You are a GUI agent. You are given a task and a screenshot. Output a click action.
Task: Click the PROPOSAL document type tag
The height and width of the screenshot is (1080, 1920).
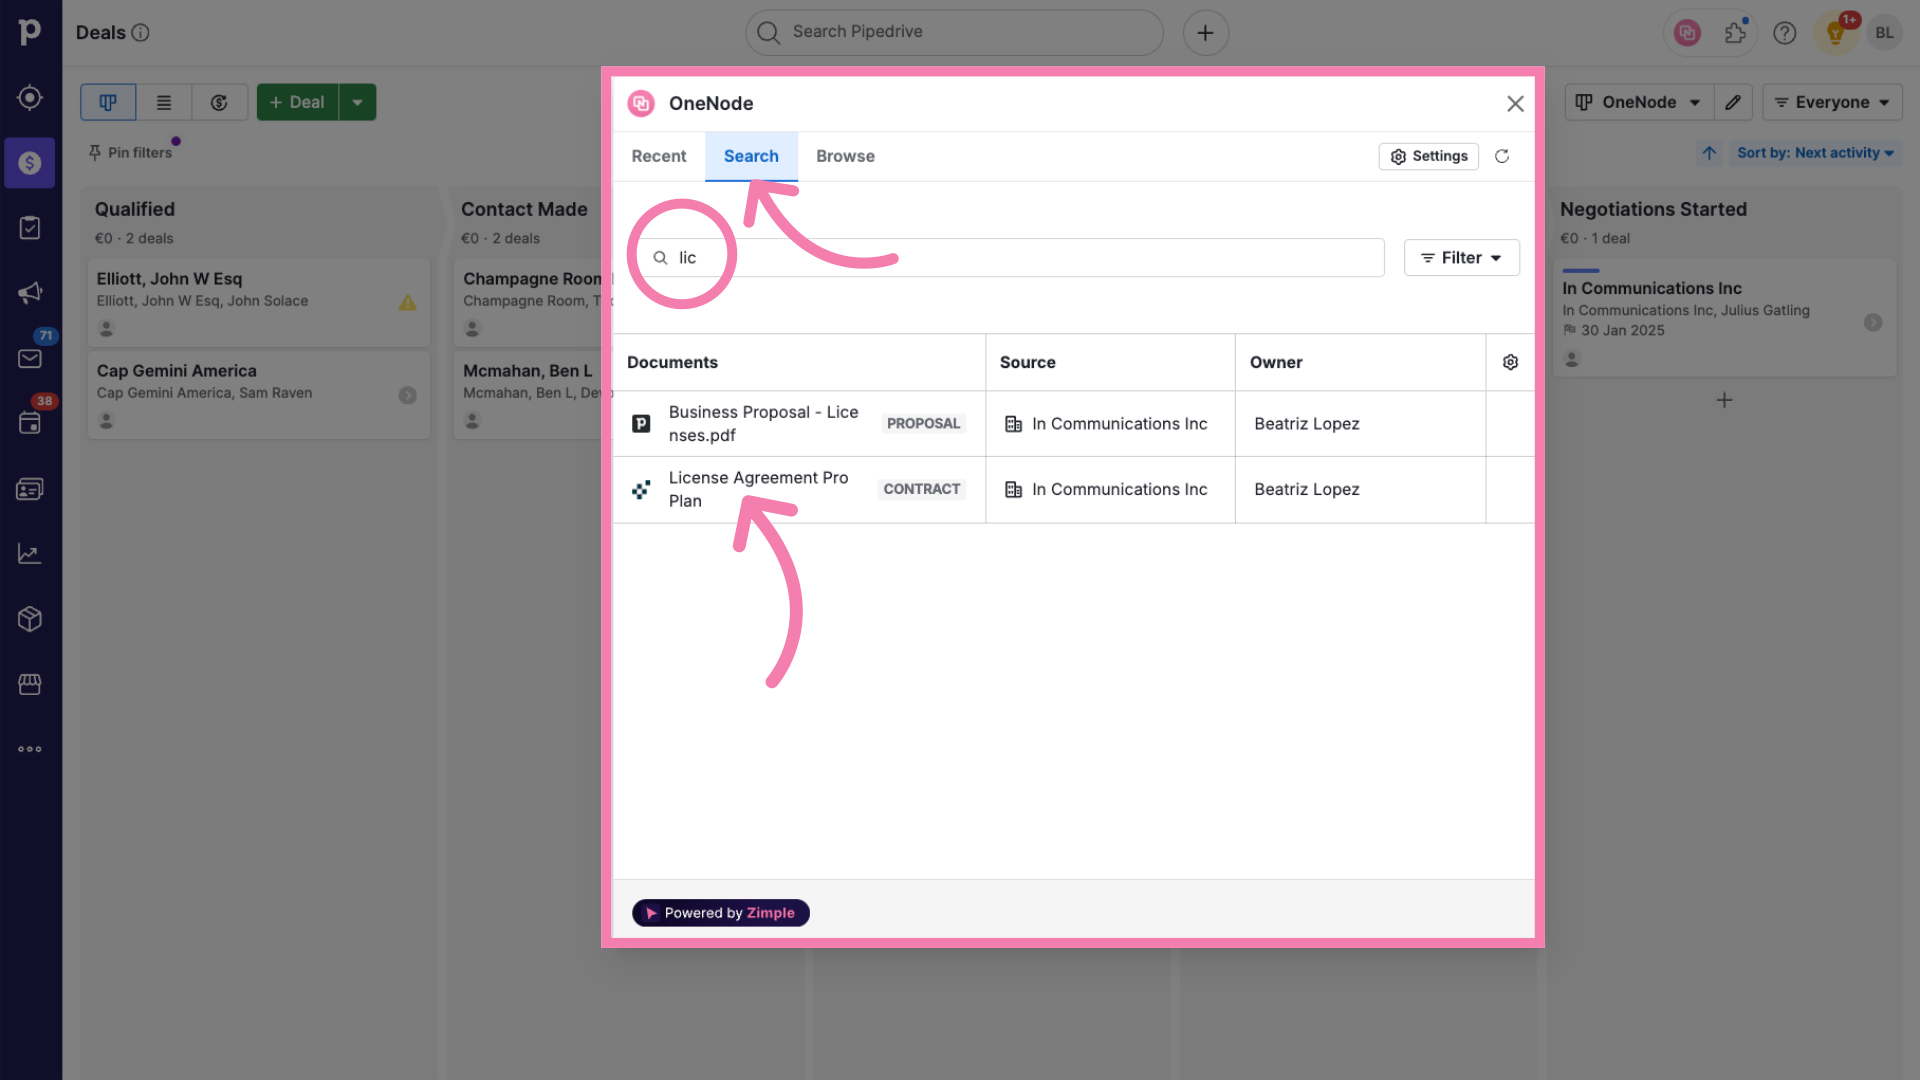point(923,424)
